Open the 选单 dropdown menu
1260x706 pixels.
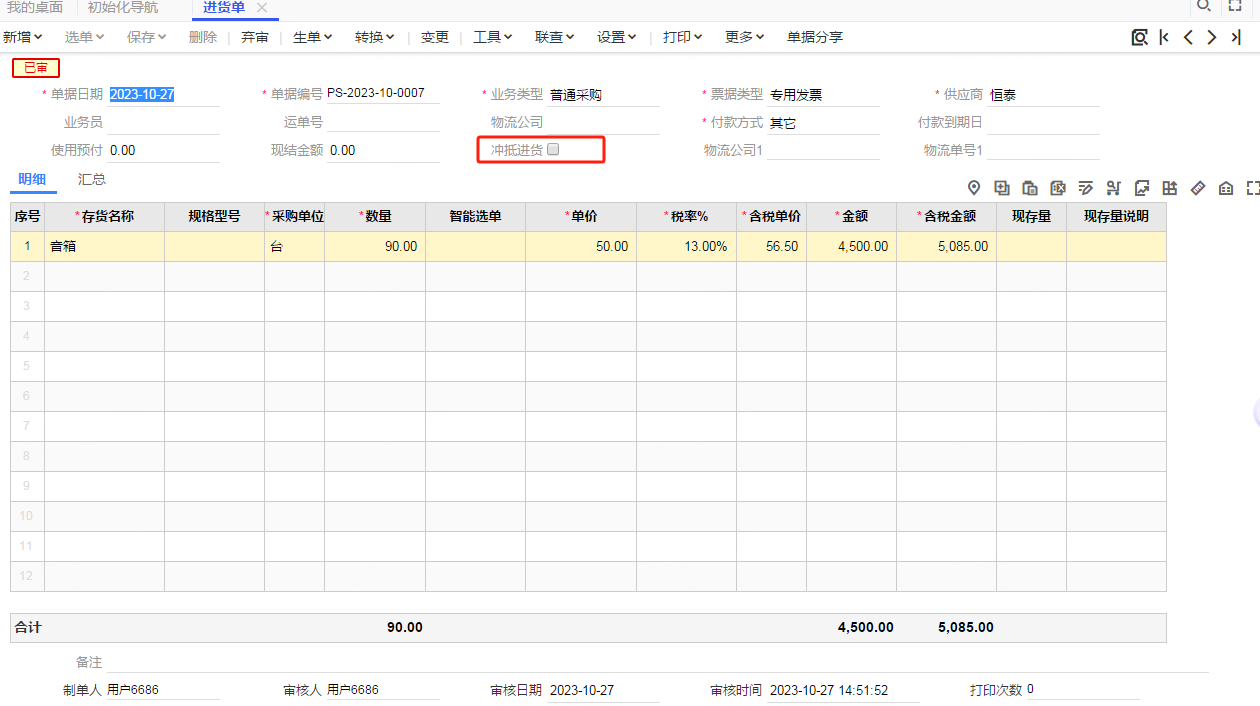coord(85,37)
